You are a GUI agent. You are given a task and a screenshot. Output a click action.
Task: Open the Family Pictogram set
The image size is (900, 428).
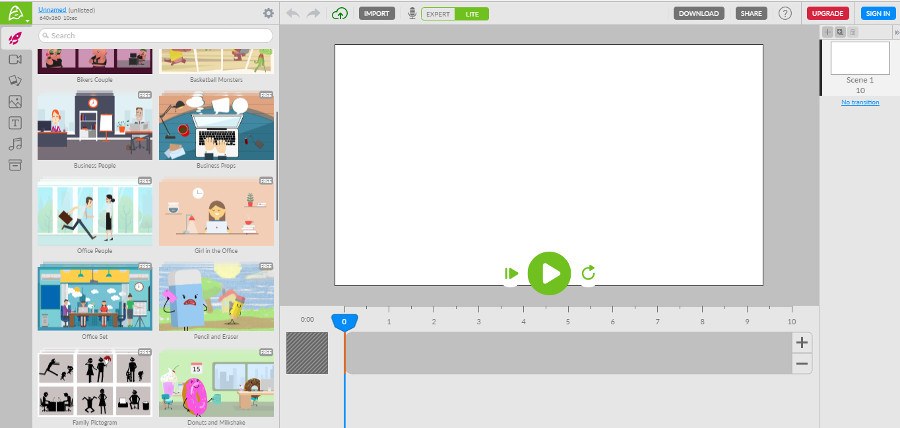coord(95,383)
